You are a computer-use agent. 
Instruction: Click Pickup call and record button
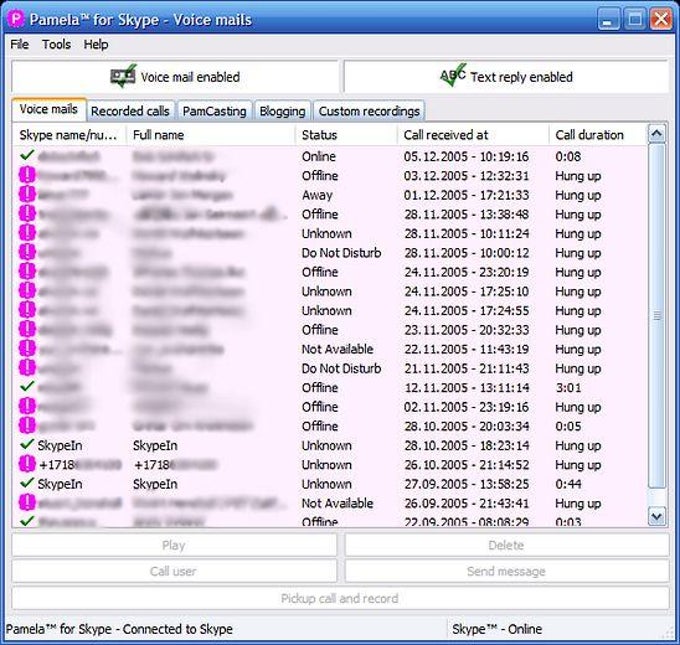[x=340, y=598]
